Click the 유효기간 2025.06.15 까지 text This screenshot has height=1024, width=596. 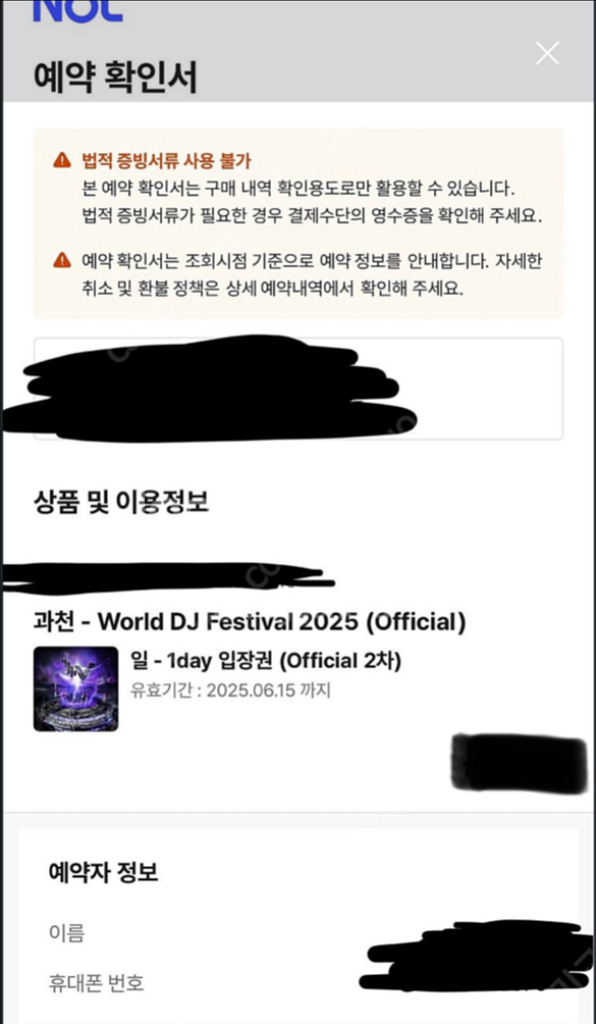tap(231, 691)
